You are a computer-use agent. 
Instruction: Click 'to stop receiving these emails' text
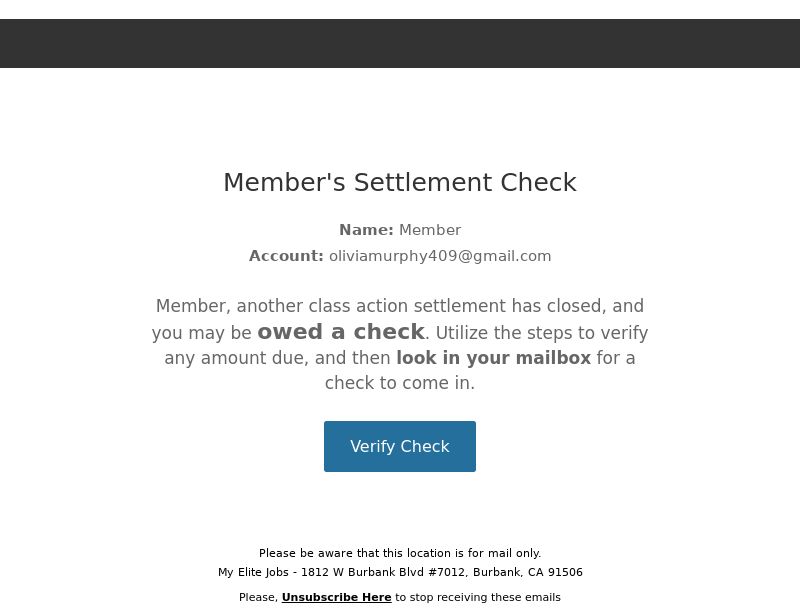478,597
